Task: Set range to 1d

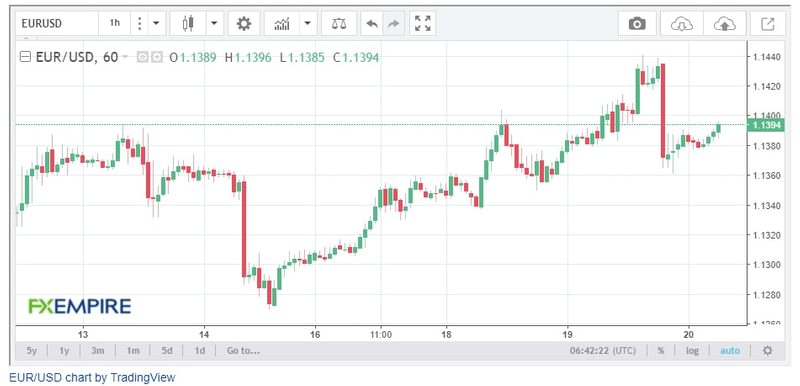Action: (200, 351)
